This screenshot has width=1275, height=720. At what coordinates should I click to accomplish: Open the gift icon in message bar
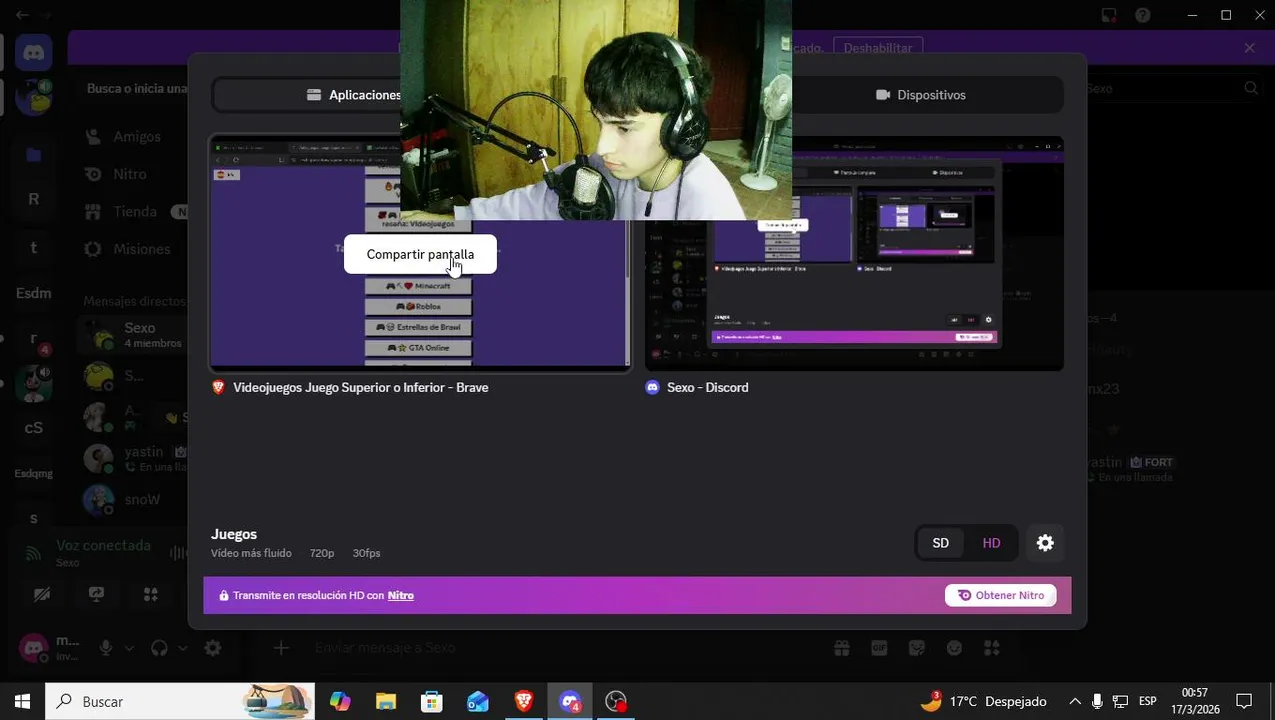pyautogui.click(x=842, y=648)
